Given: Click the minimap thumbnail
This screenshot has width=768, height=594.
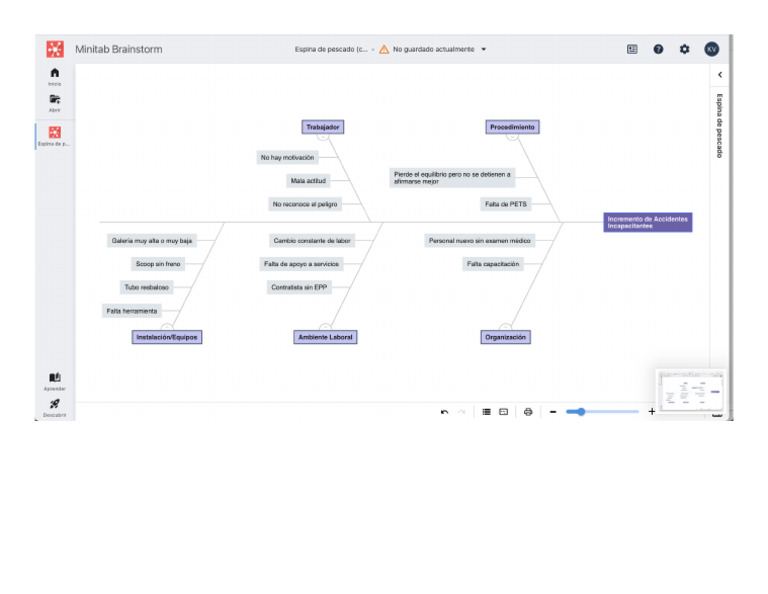Looking at the screenshot, I should point(691,391).
